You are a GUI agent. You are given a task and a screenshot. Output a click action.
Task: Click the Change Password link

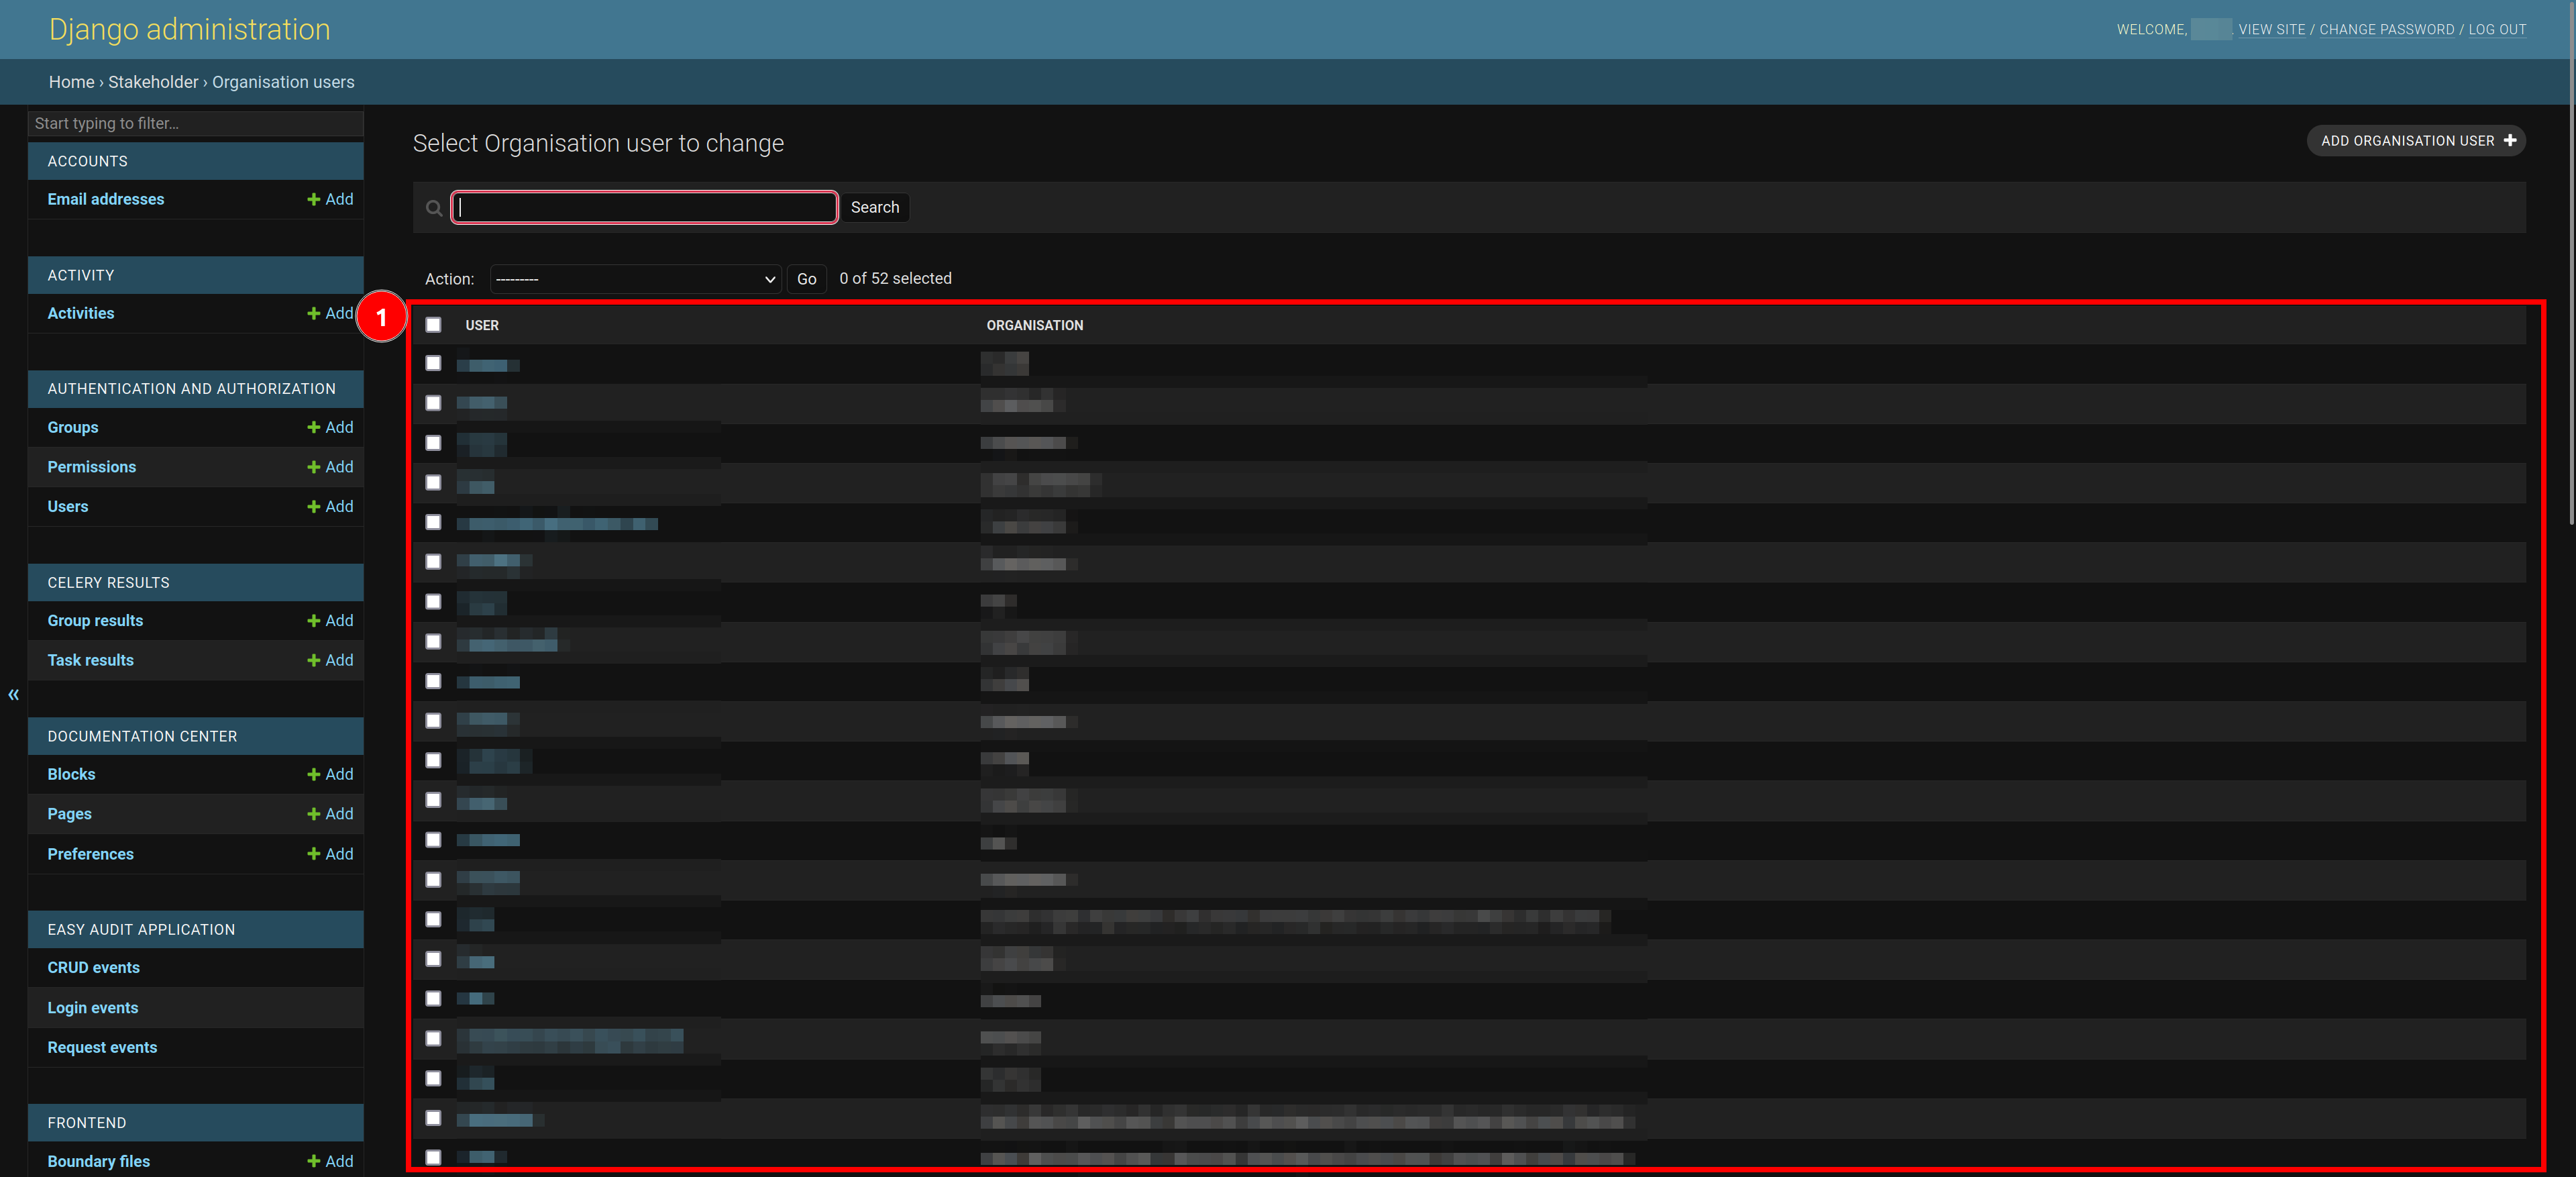coord(2386,30)
